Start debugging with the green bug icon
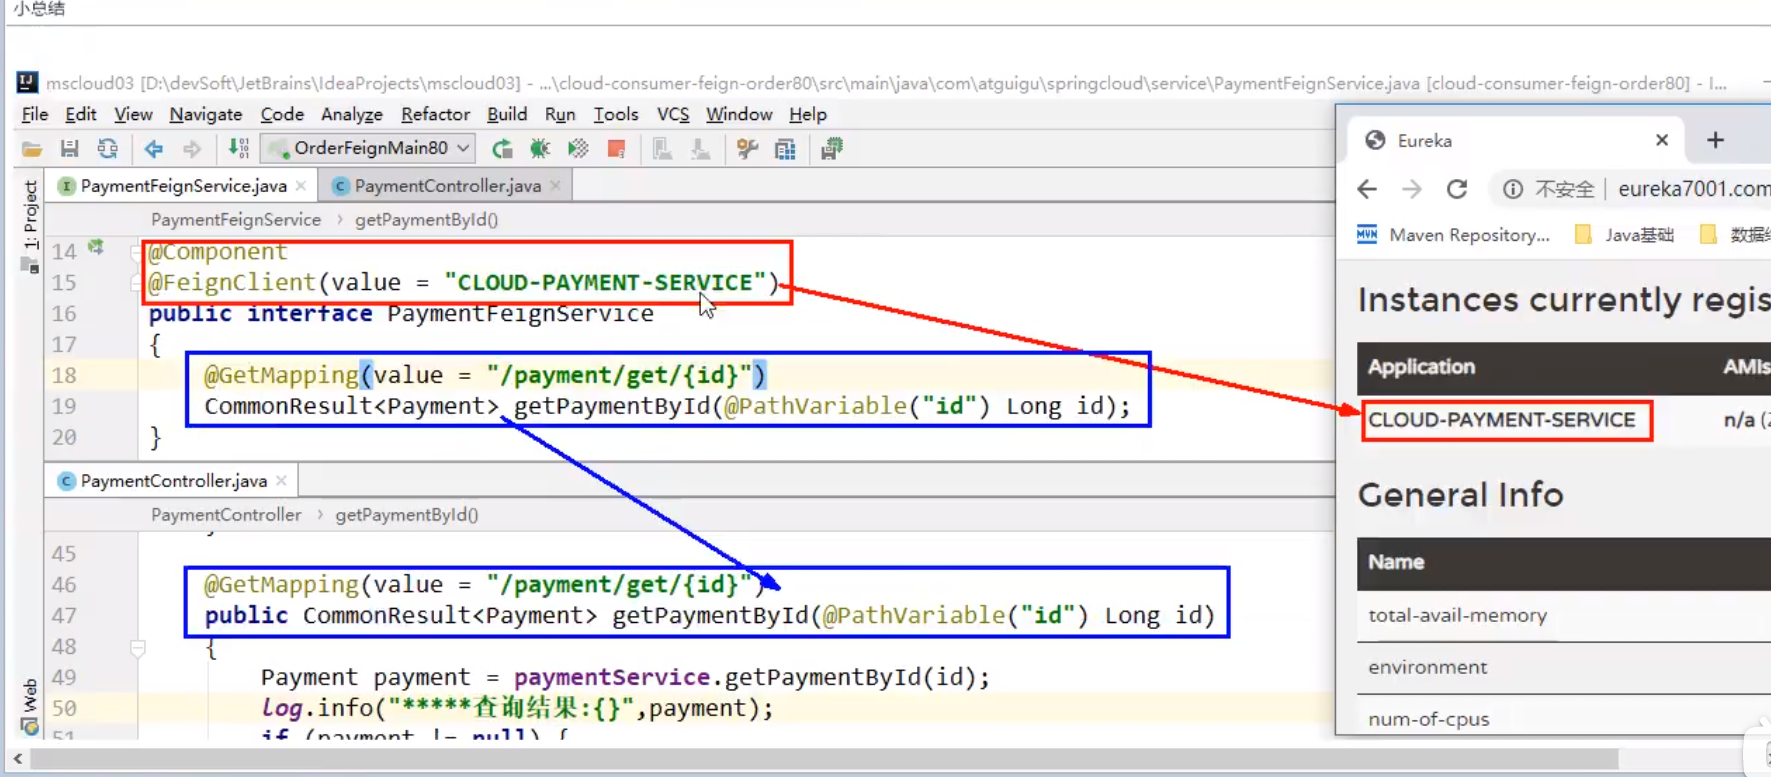Screen dimensions: 1771x777 coord(540,149)
